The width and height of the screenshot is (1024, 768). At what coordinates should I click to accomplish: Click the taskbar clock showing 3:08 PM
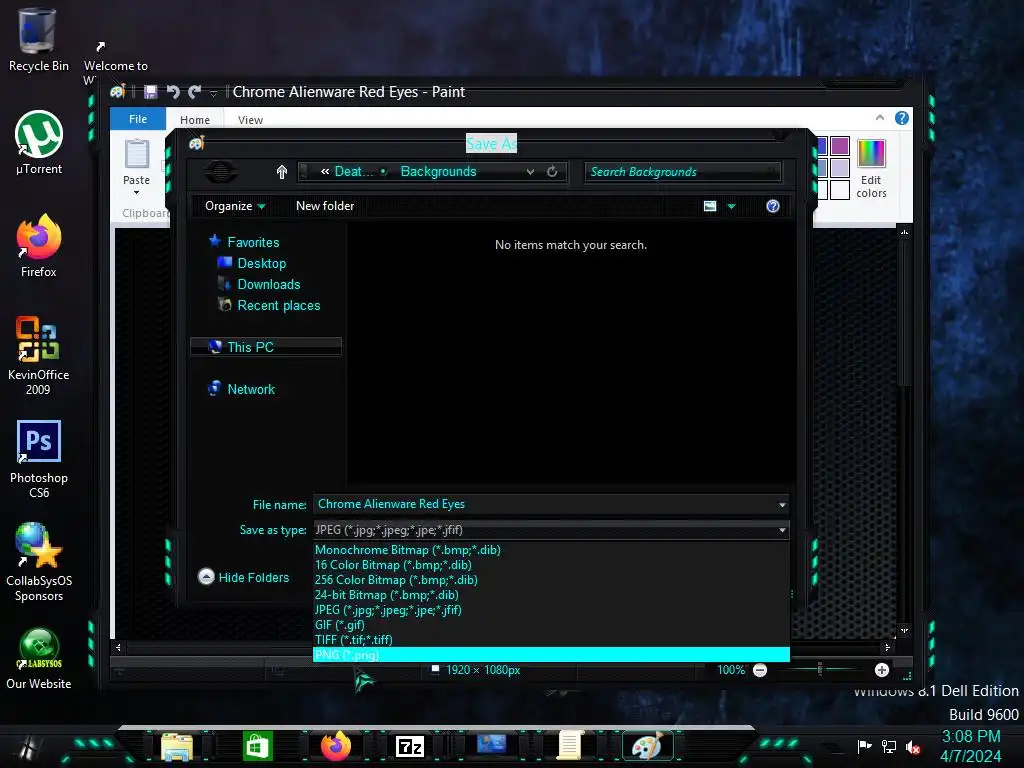970,737
